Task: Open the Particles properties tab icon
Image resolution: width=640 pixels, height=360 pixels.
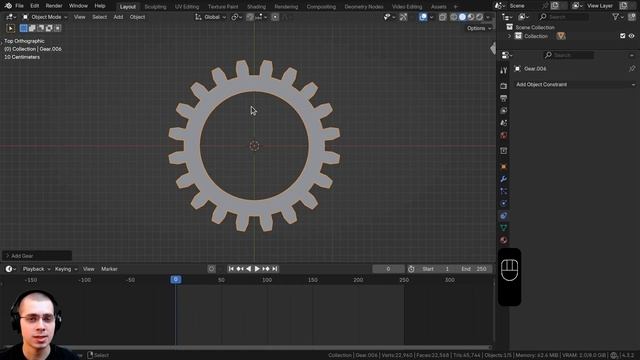Action: click(503, 191)
